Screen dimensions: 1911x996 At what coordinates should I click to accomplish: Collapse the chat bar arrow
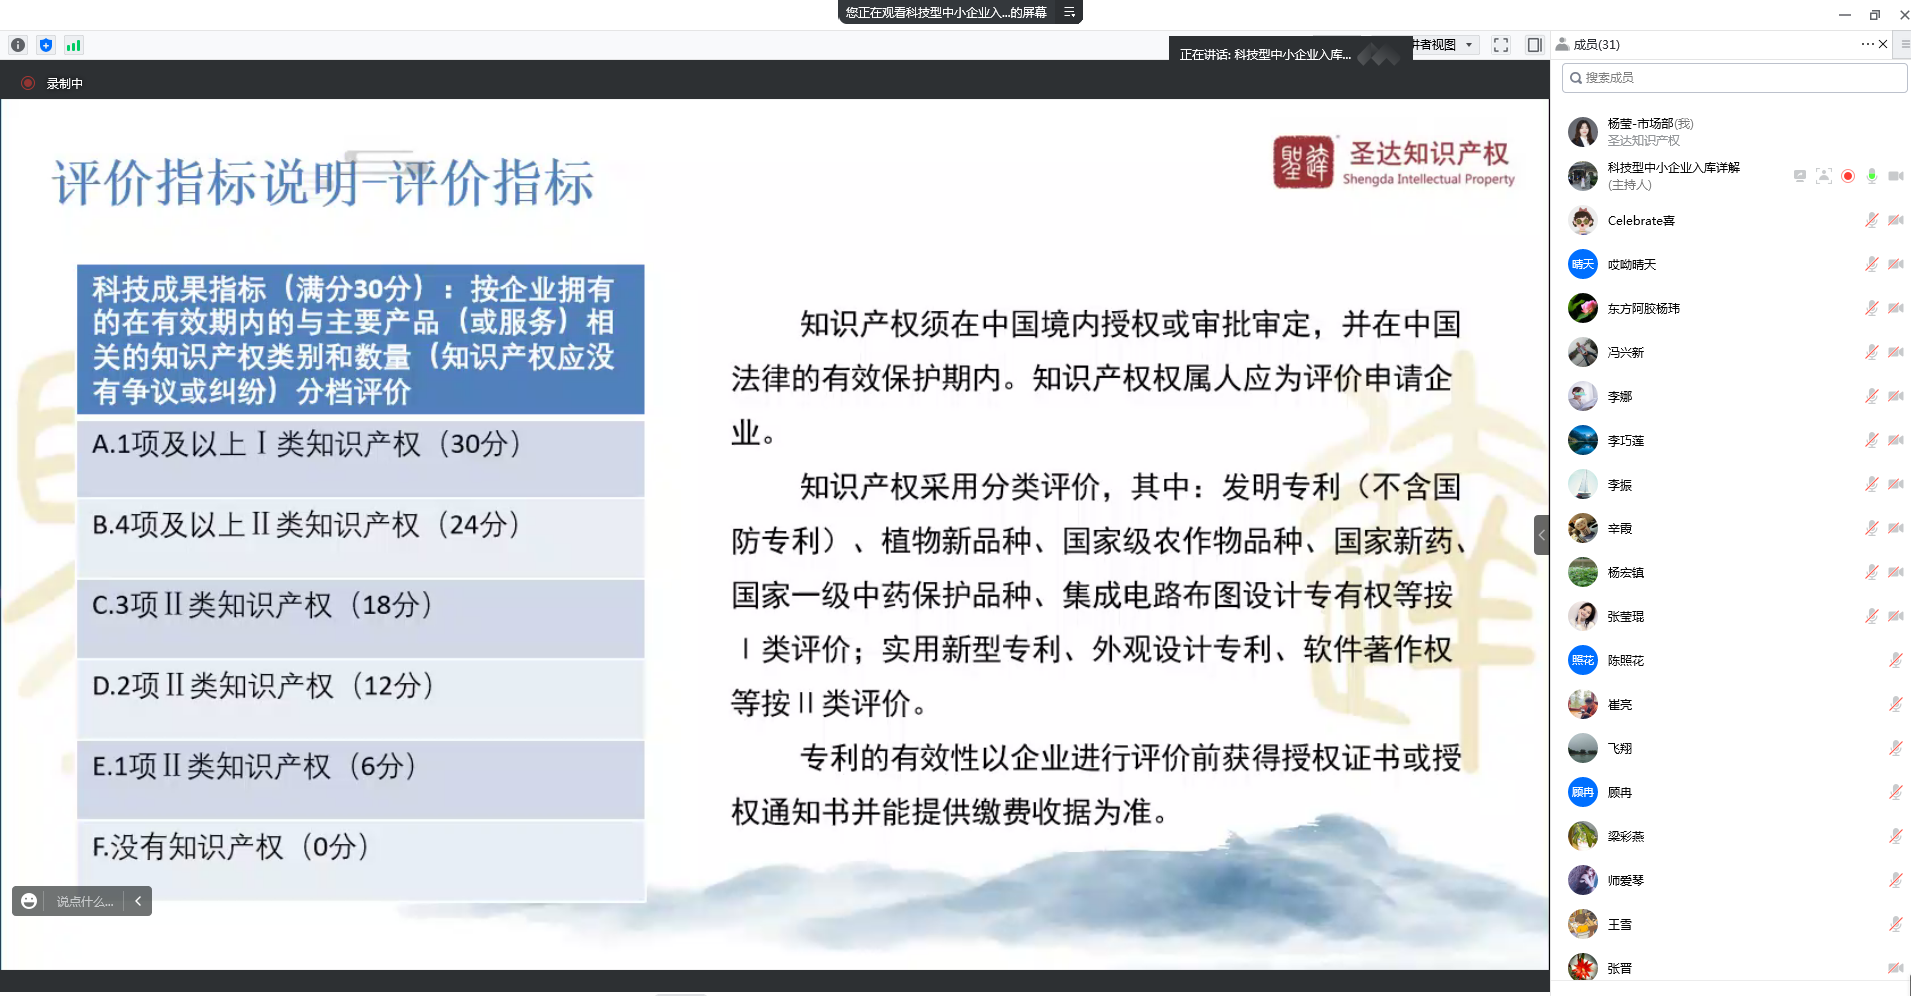(138, 901)
